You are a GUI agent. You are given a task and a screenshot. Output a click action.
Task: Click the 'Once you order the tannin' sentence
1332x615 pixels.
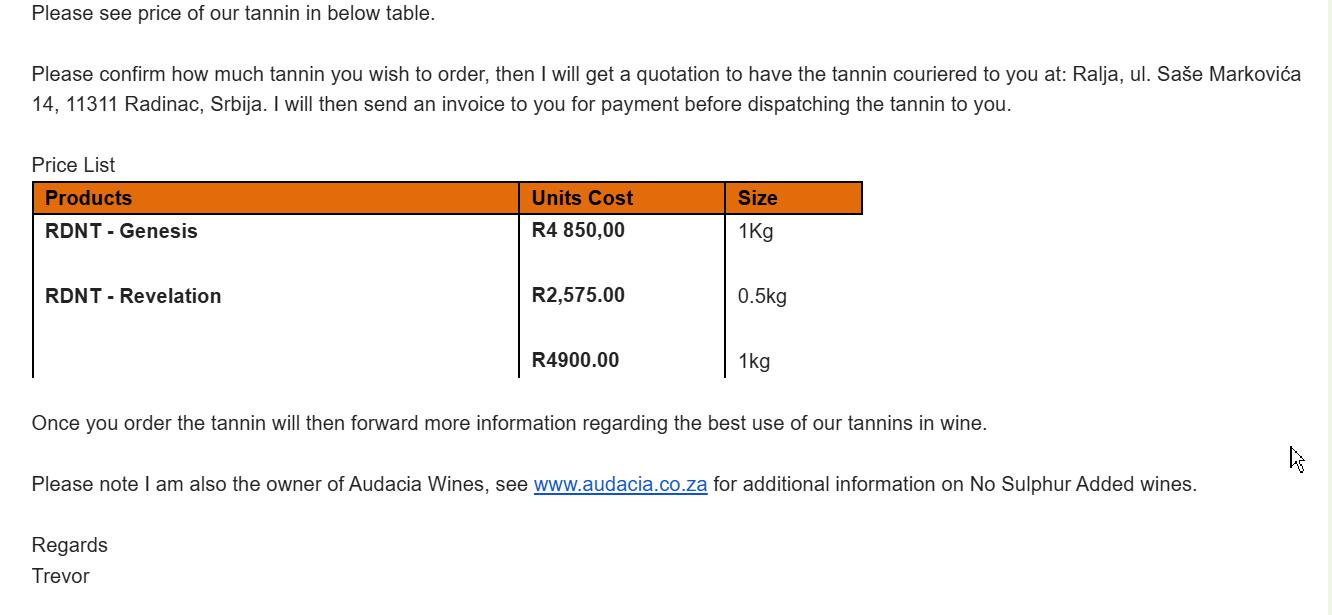[509, 423]
